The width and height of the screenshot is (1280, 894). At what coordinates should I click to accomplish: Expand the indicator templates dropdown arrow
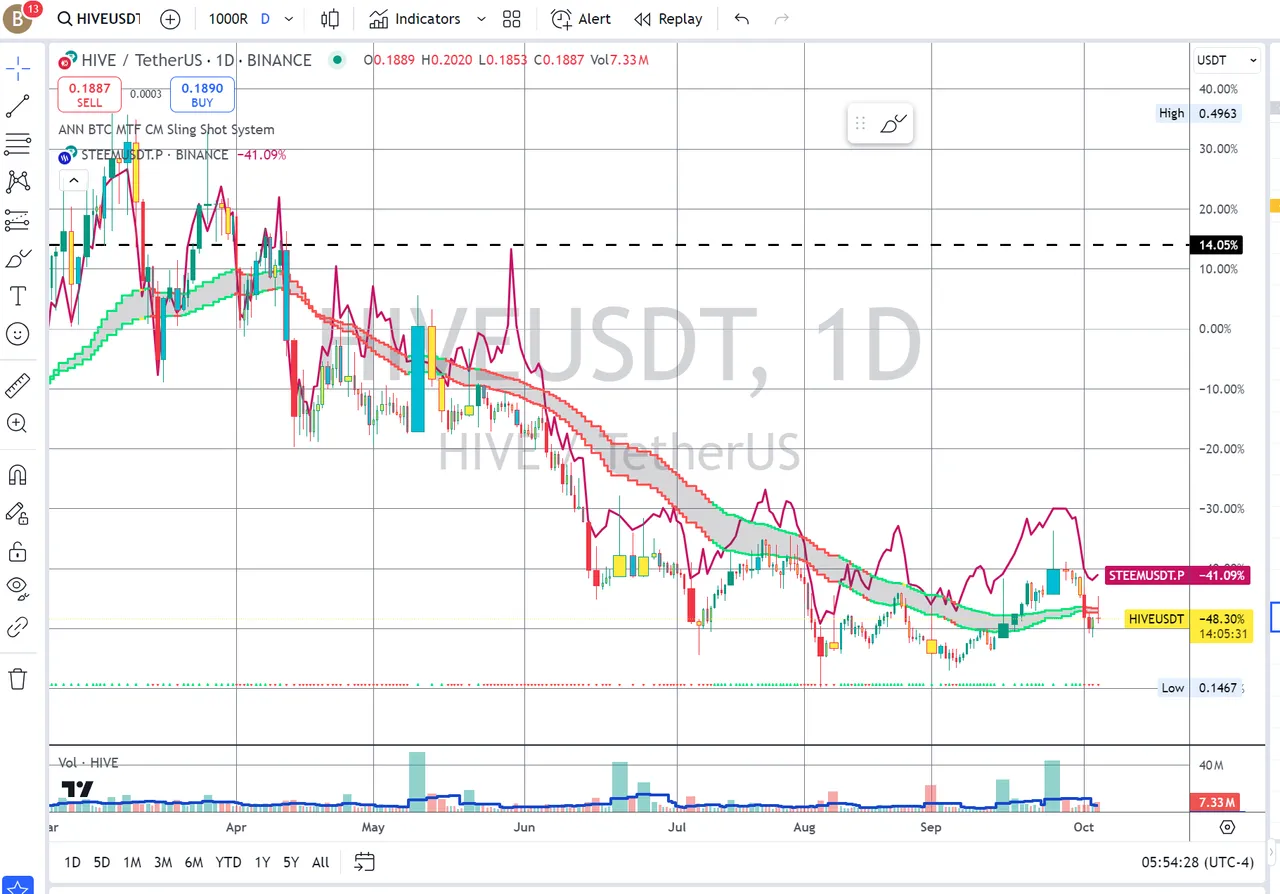(480, 19)
